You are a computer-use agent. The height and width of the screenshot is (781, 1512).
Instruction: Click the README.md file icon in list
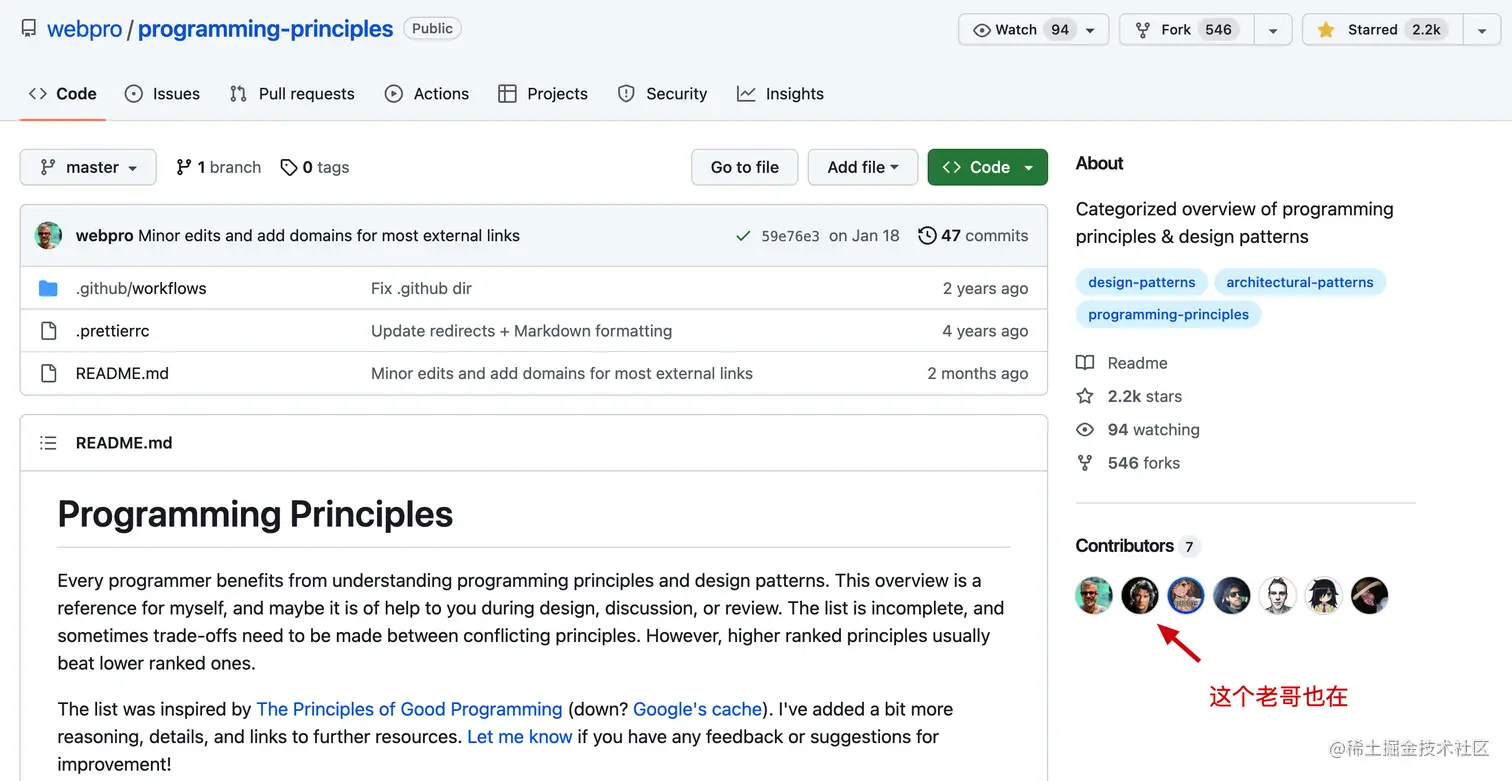[48, 373]
